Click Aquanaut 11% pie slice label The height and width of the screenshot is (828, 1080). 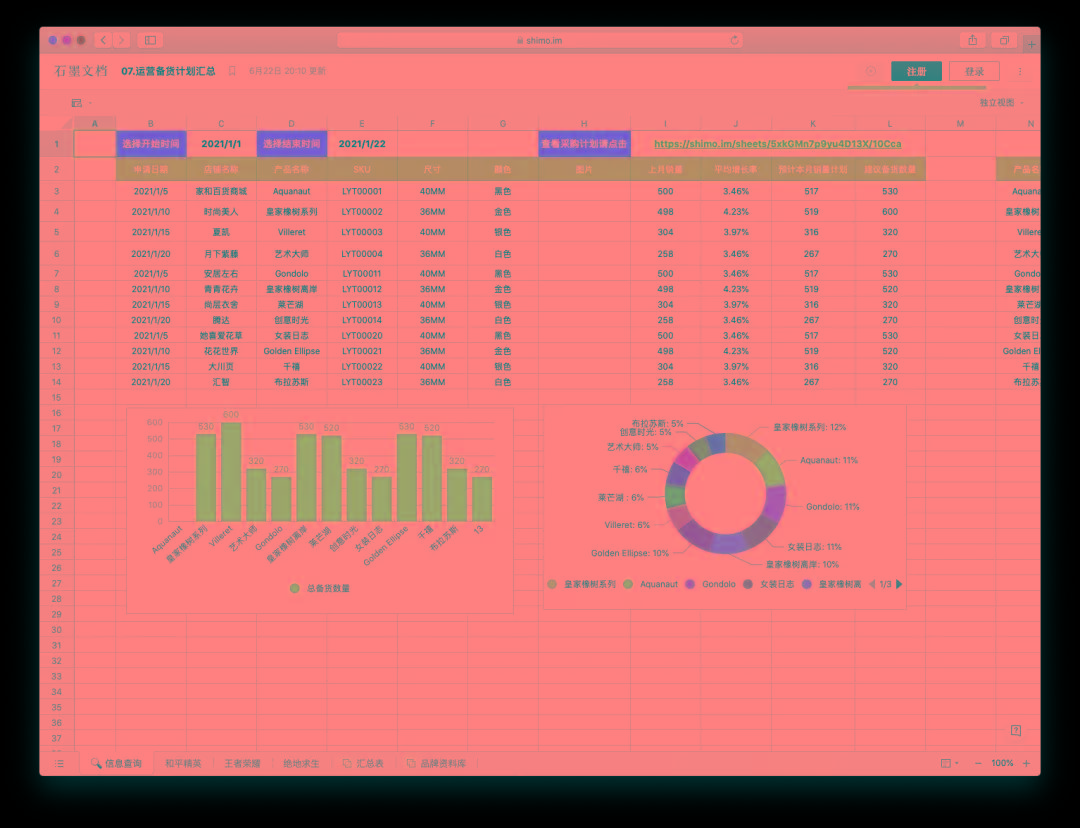[829, 460]
